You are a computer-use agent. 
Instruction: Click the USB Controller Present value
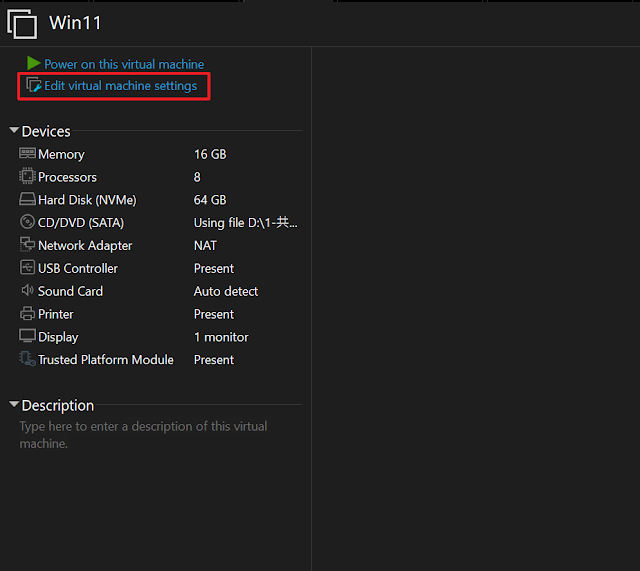click(214, 269)
